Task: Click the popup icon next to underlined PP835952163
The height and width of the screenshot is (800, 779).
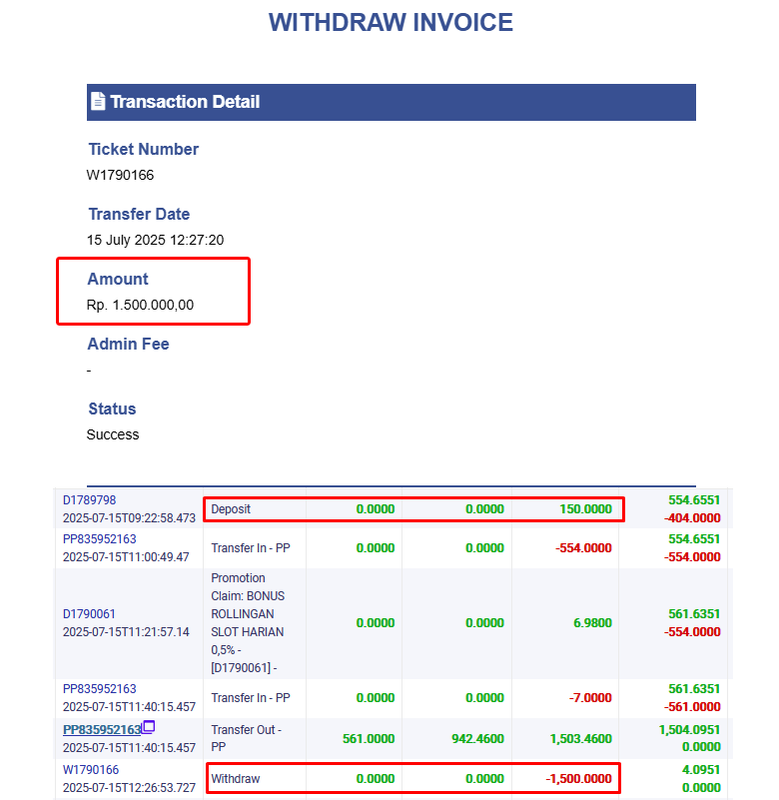Action: [x=148, y=727]
